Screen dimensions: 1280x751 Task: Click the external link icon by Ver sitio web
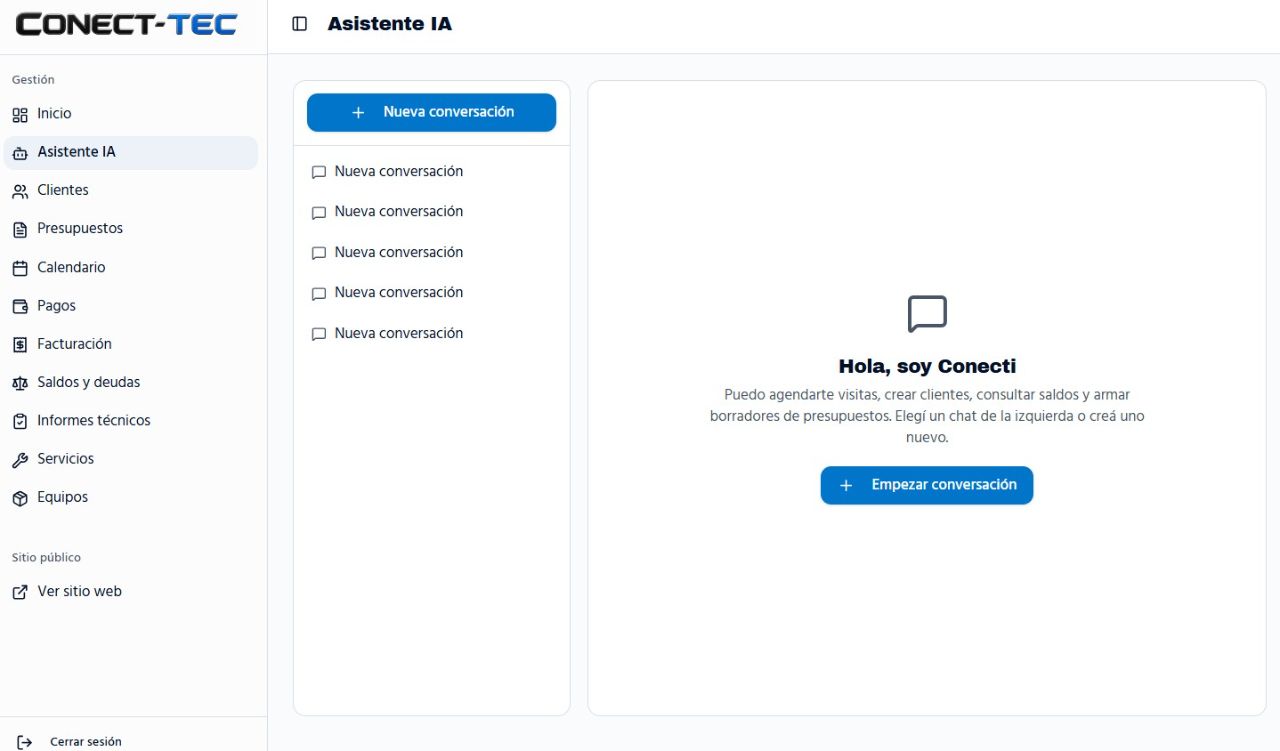(x=20, y=592)
